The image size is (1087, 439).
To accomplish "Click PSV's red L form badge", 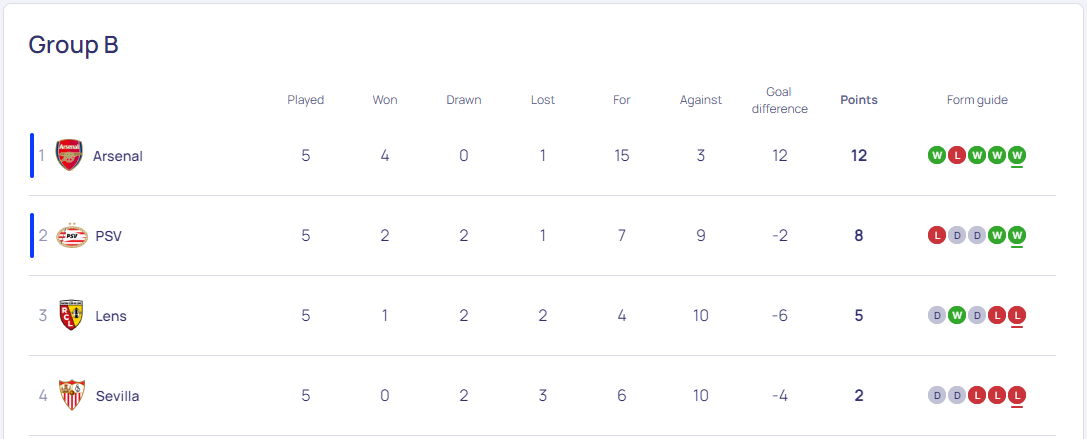I will [x=937, y=236].
